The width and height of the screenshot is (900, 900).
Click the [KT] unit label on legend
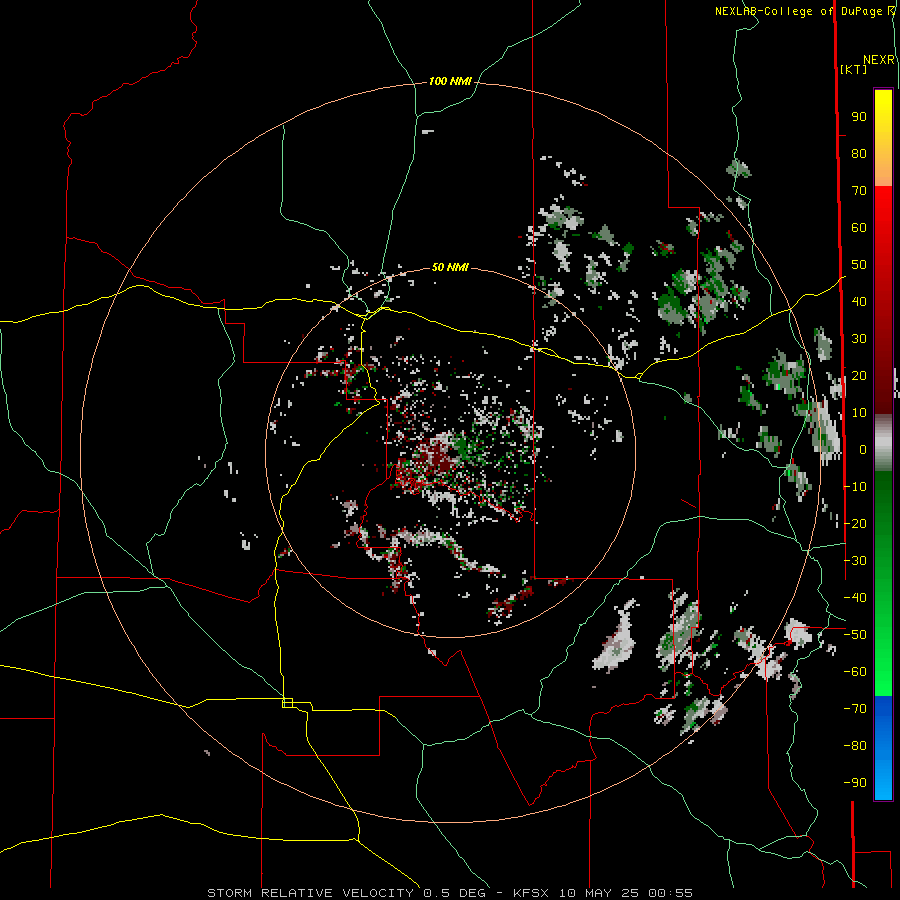pyautogui.click(x=853, y=69)
